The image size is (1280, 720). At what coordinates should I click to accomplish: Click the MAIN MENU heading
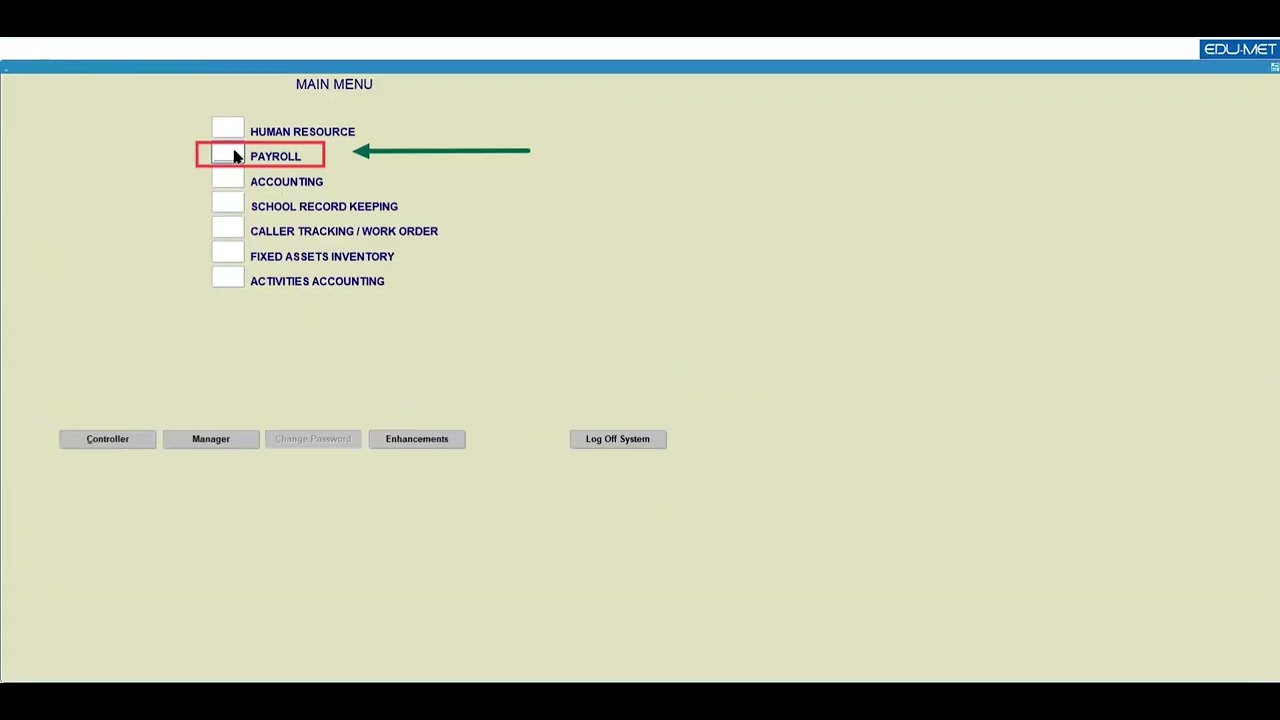[334, 84]
